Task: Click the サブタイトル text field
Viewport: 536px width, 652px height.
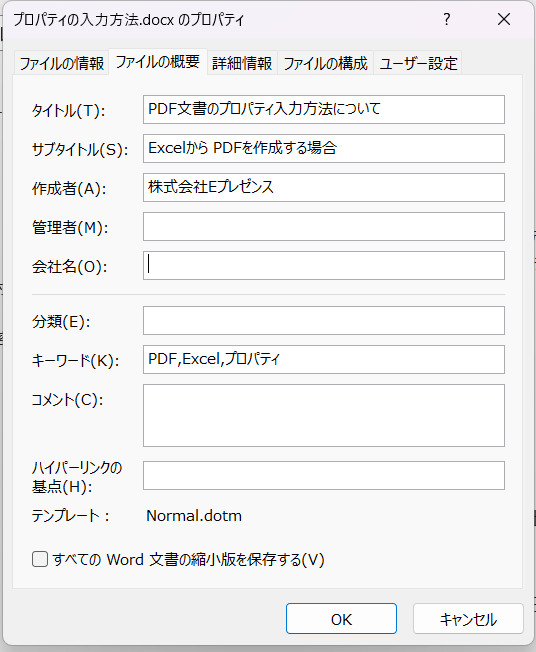Action: coord(324,148)
